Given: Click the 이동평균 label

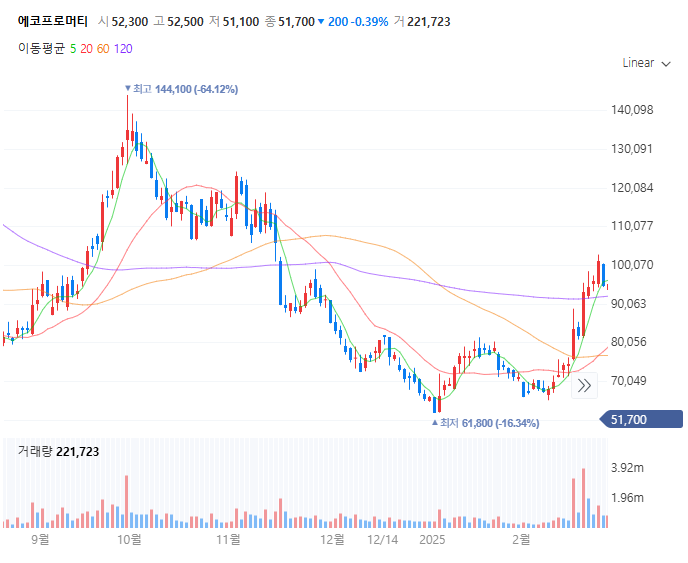Looking at the screenshot, I should pos(41,49).
